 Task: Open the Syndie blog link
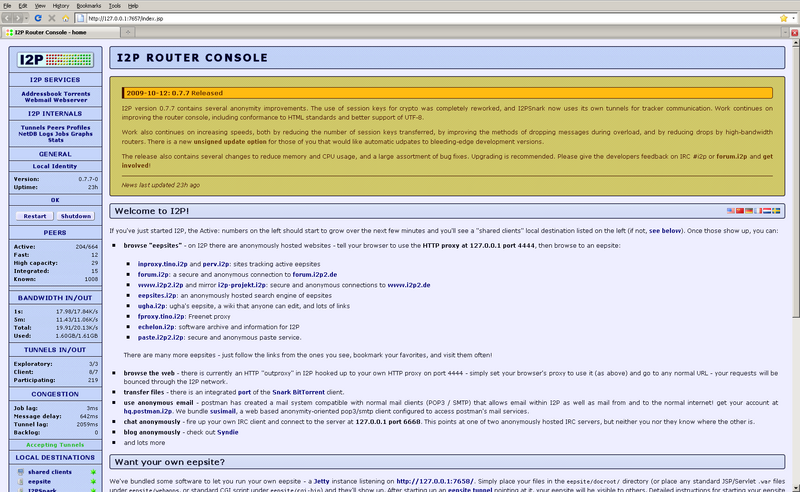[x=228, y=432]
